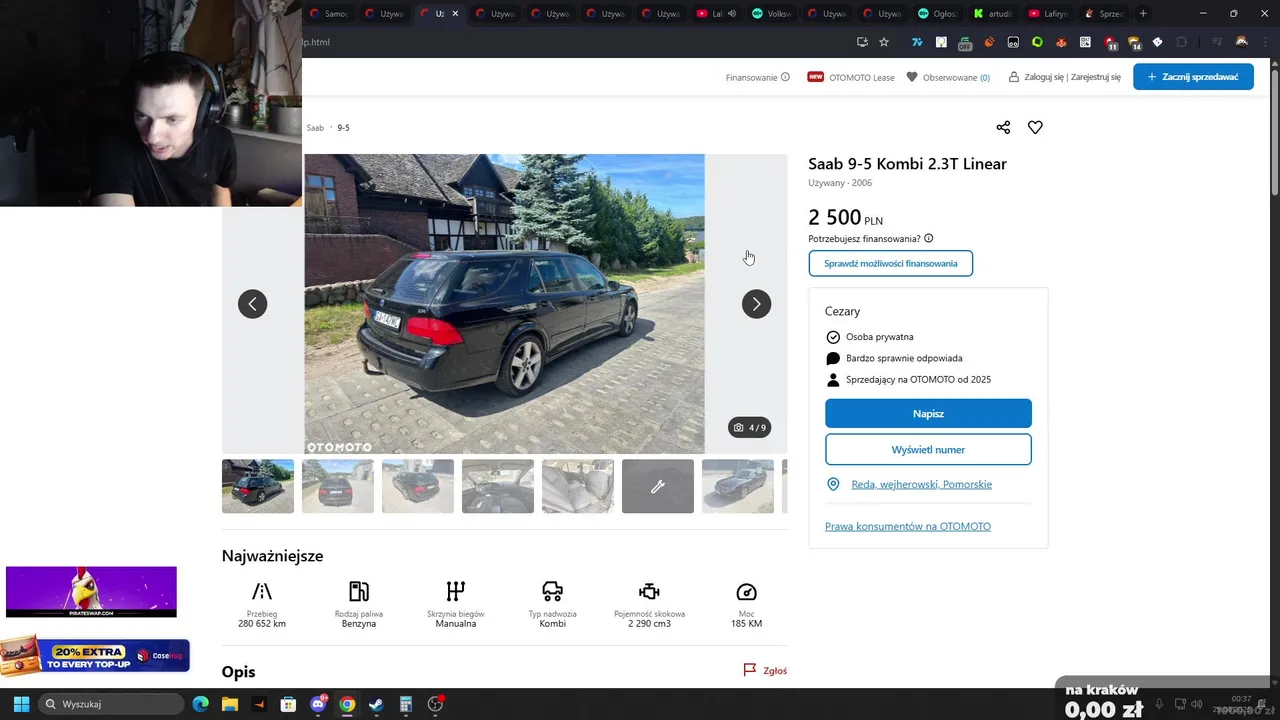Click the info icon next to Finansowanie

tap(785, 77)
